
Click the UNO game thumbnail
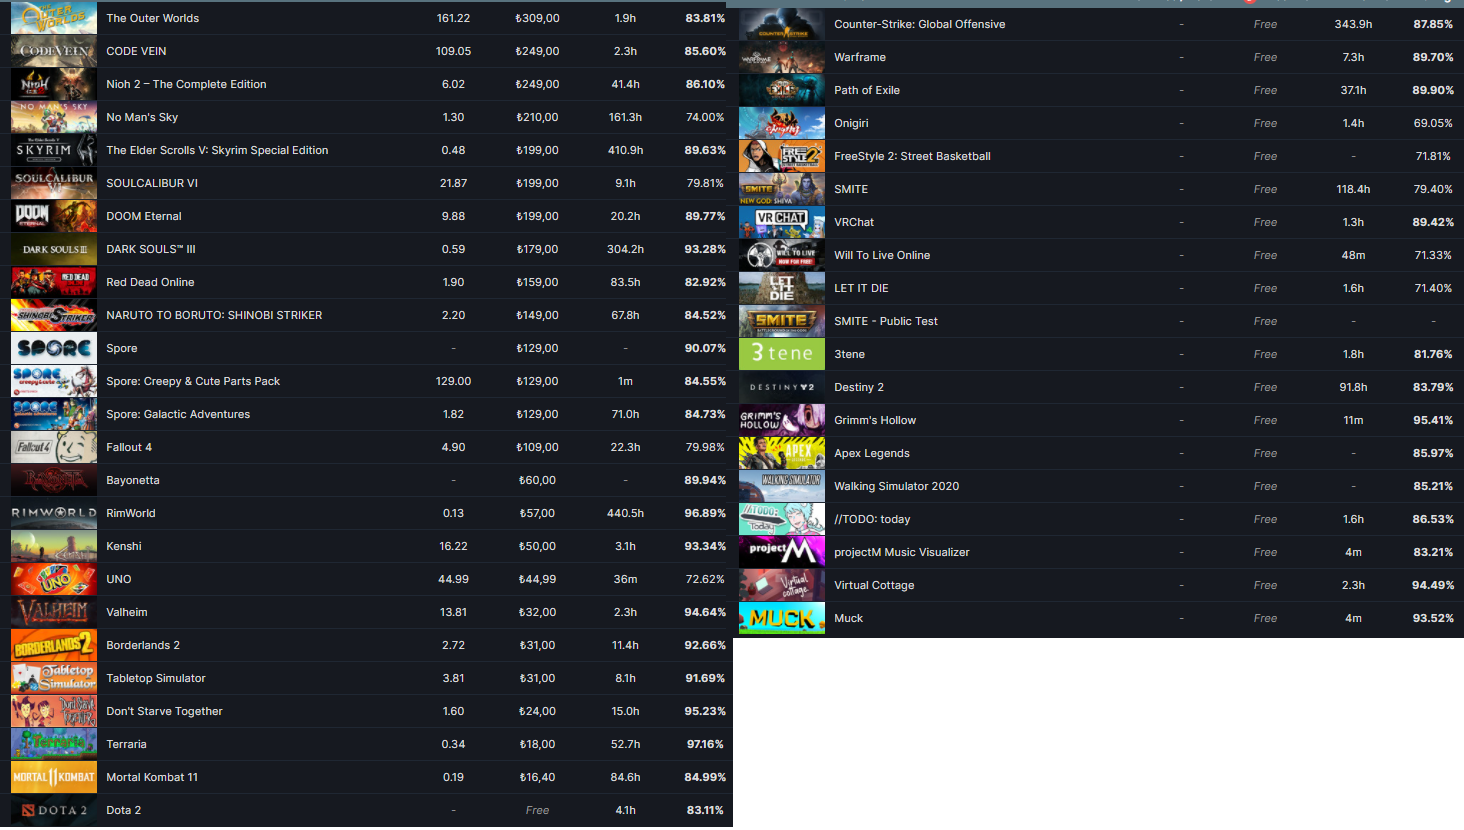54,579
